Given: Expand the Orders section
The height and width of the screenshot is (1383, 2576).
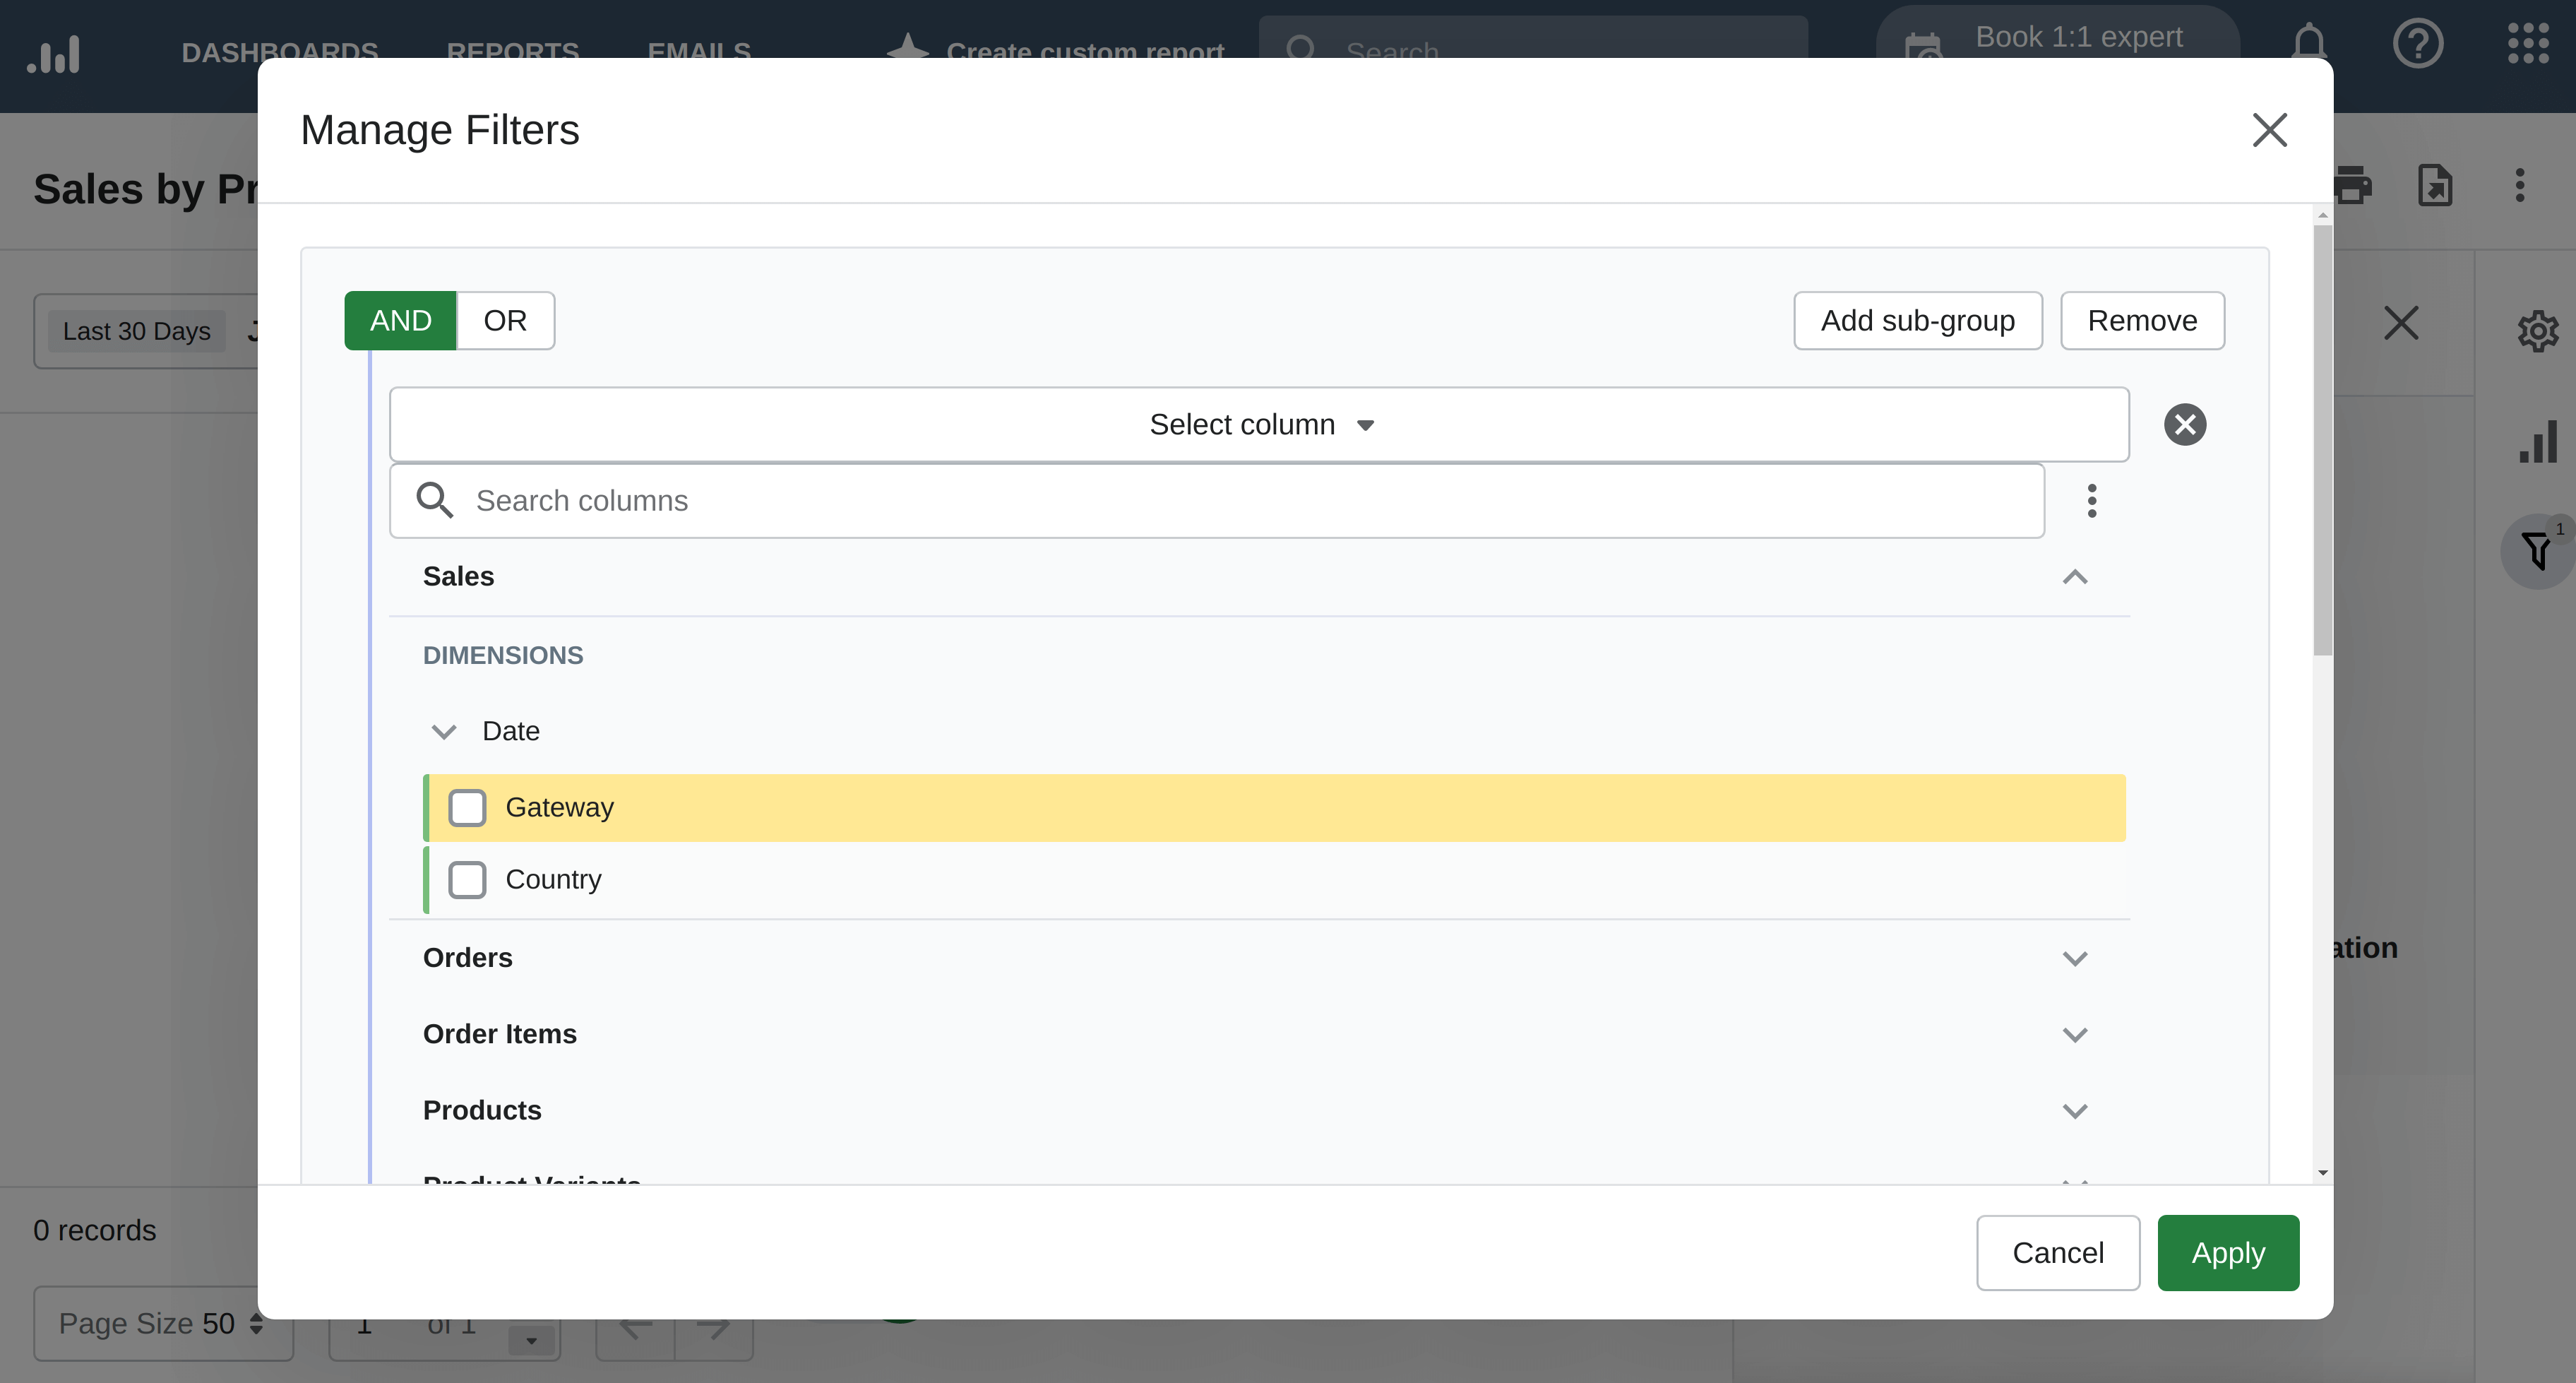Looking at the screenshot, I should [2075, 957].
